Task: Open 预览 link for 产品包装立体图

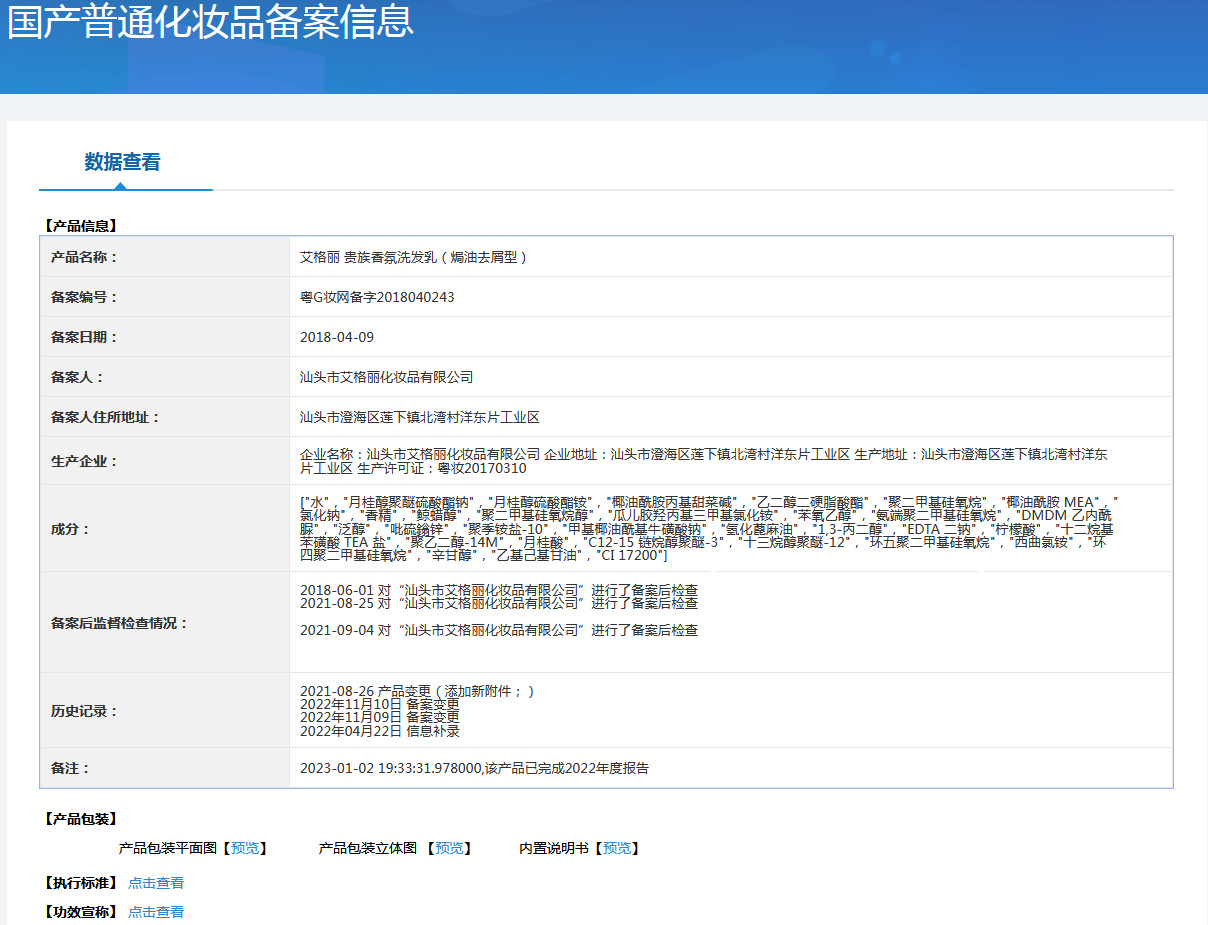Action: point(449,848)
